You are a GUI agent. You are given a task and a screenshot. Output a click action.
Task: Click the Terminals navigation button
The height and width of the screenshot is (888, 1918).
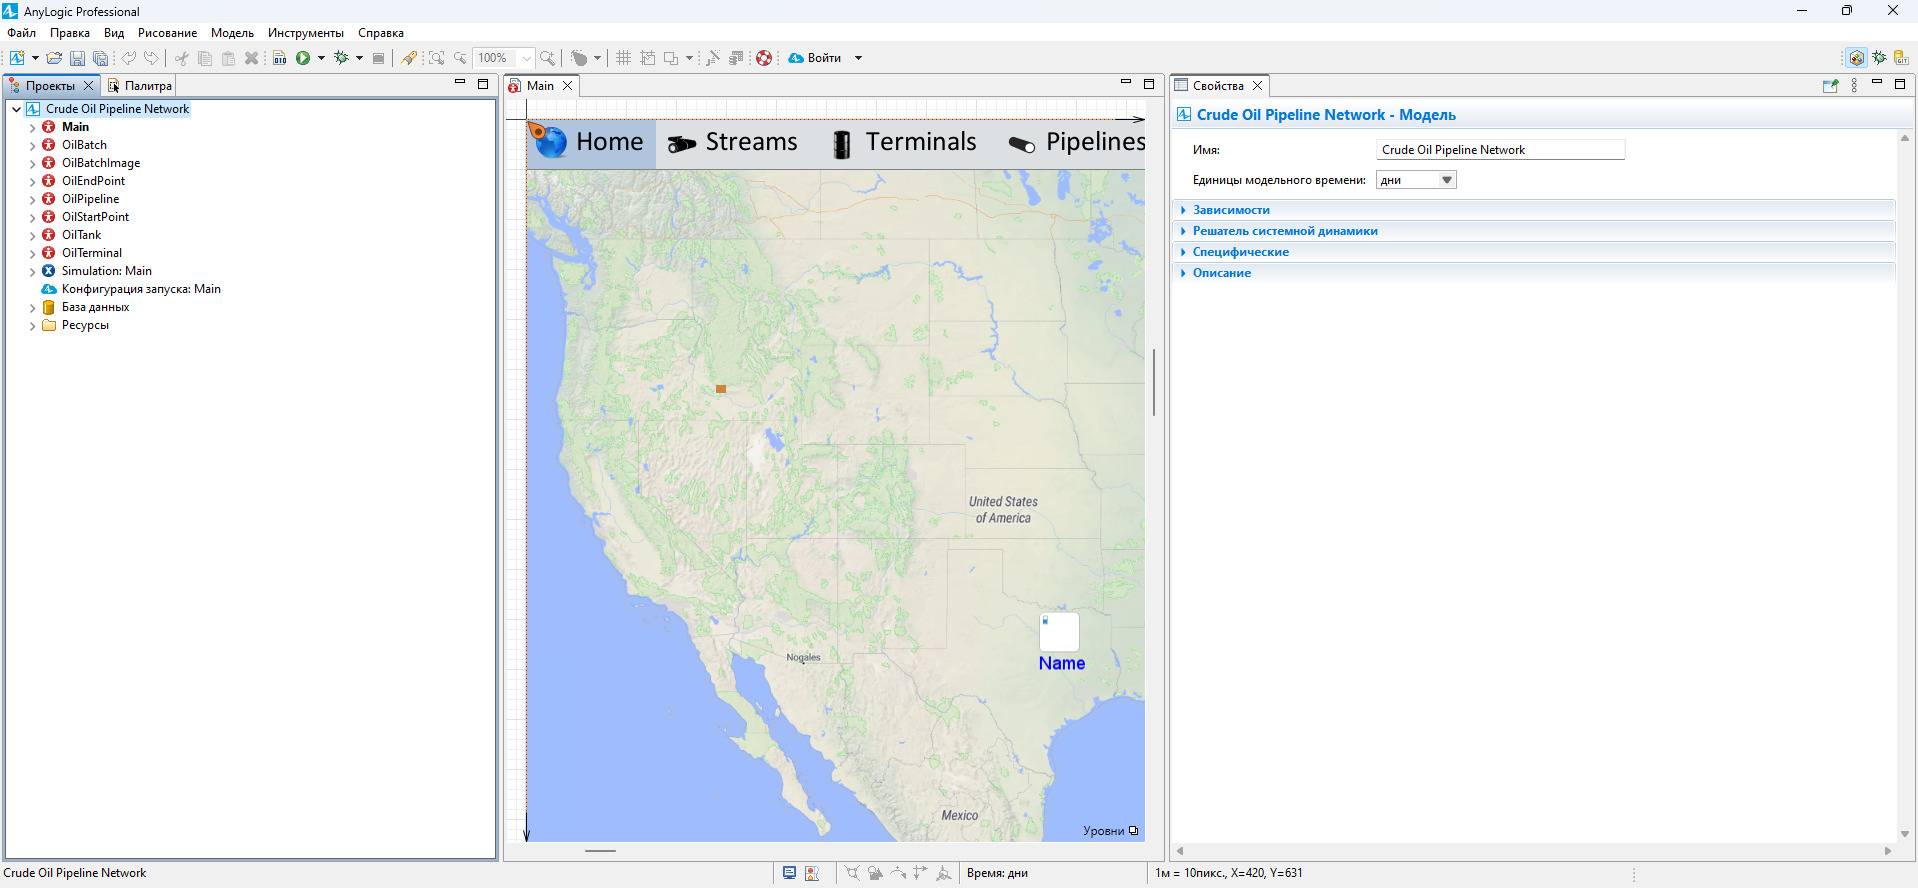pyautogui.click(x=904, y=142)
